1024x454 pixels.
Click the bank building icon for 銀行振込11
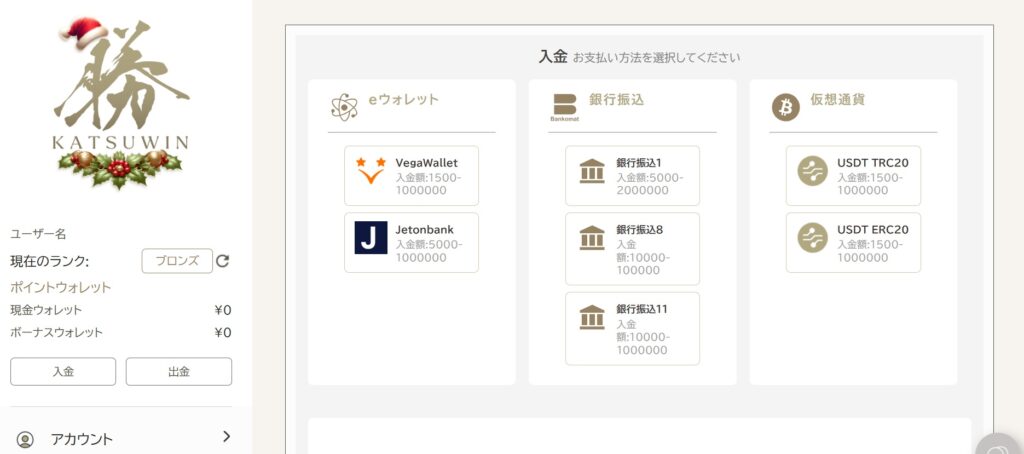(592, 317)
